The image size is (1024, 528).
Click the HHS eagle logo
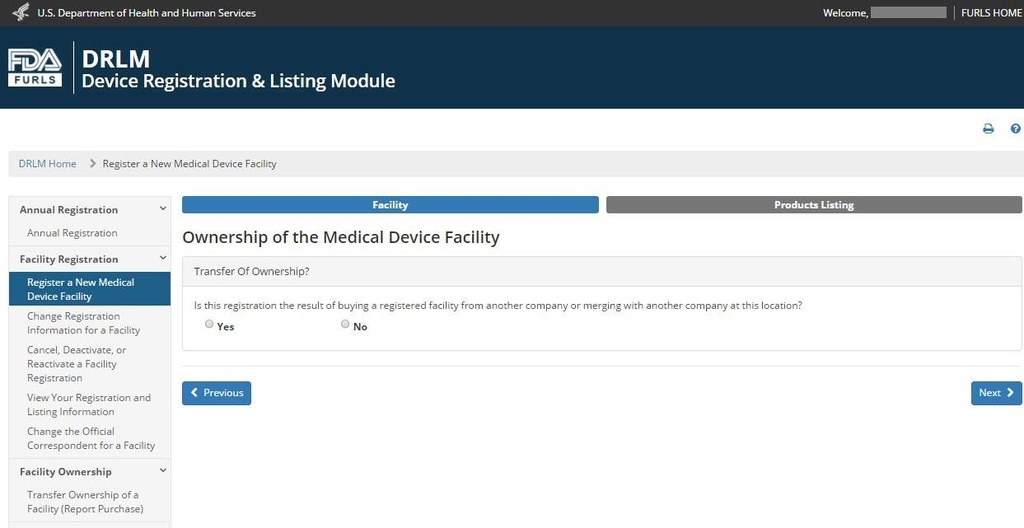pyautogui.click(x=21, y=12)
